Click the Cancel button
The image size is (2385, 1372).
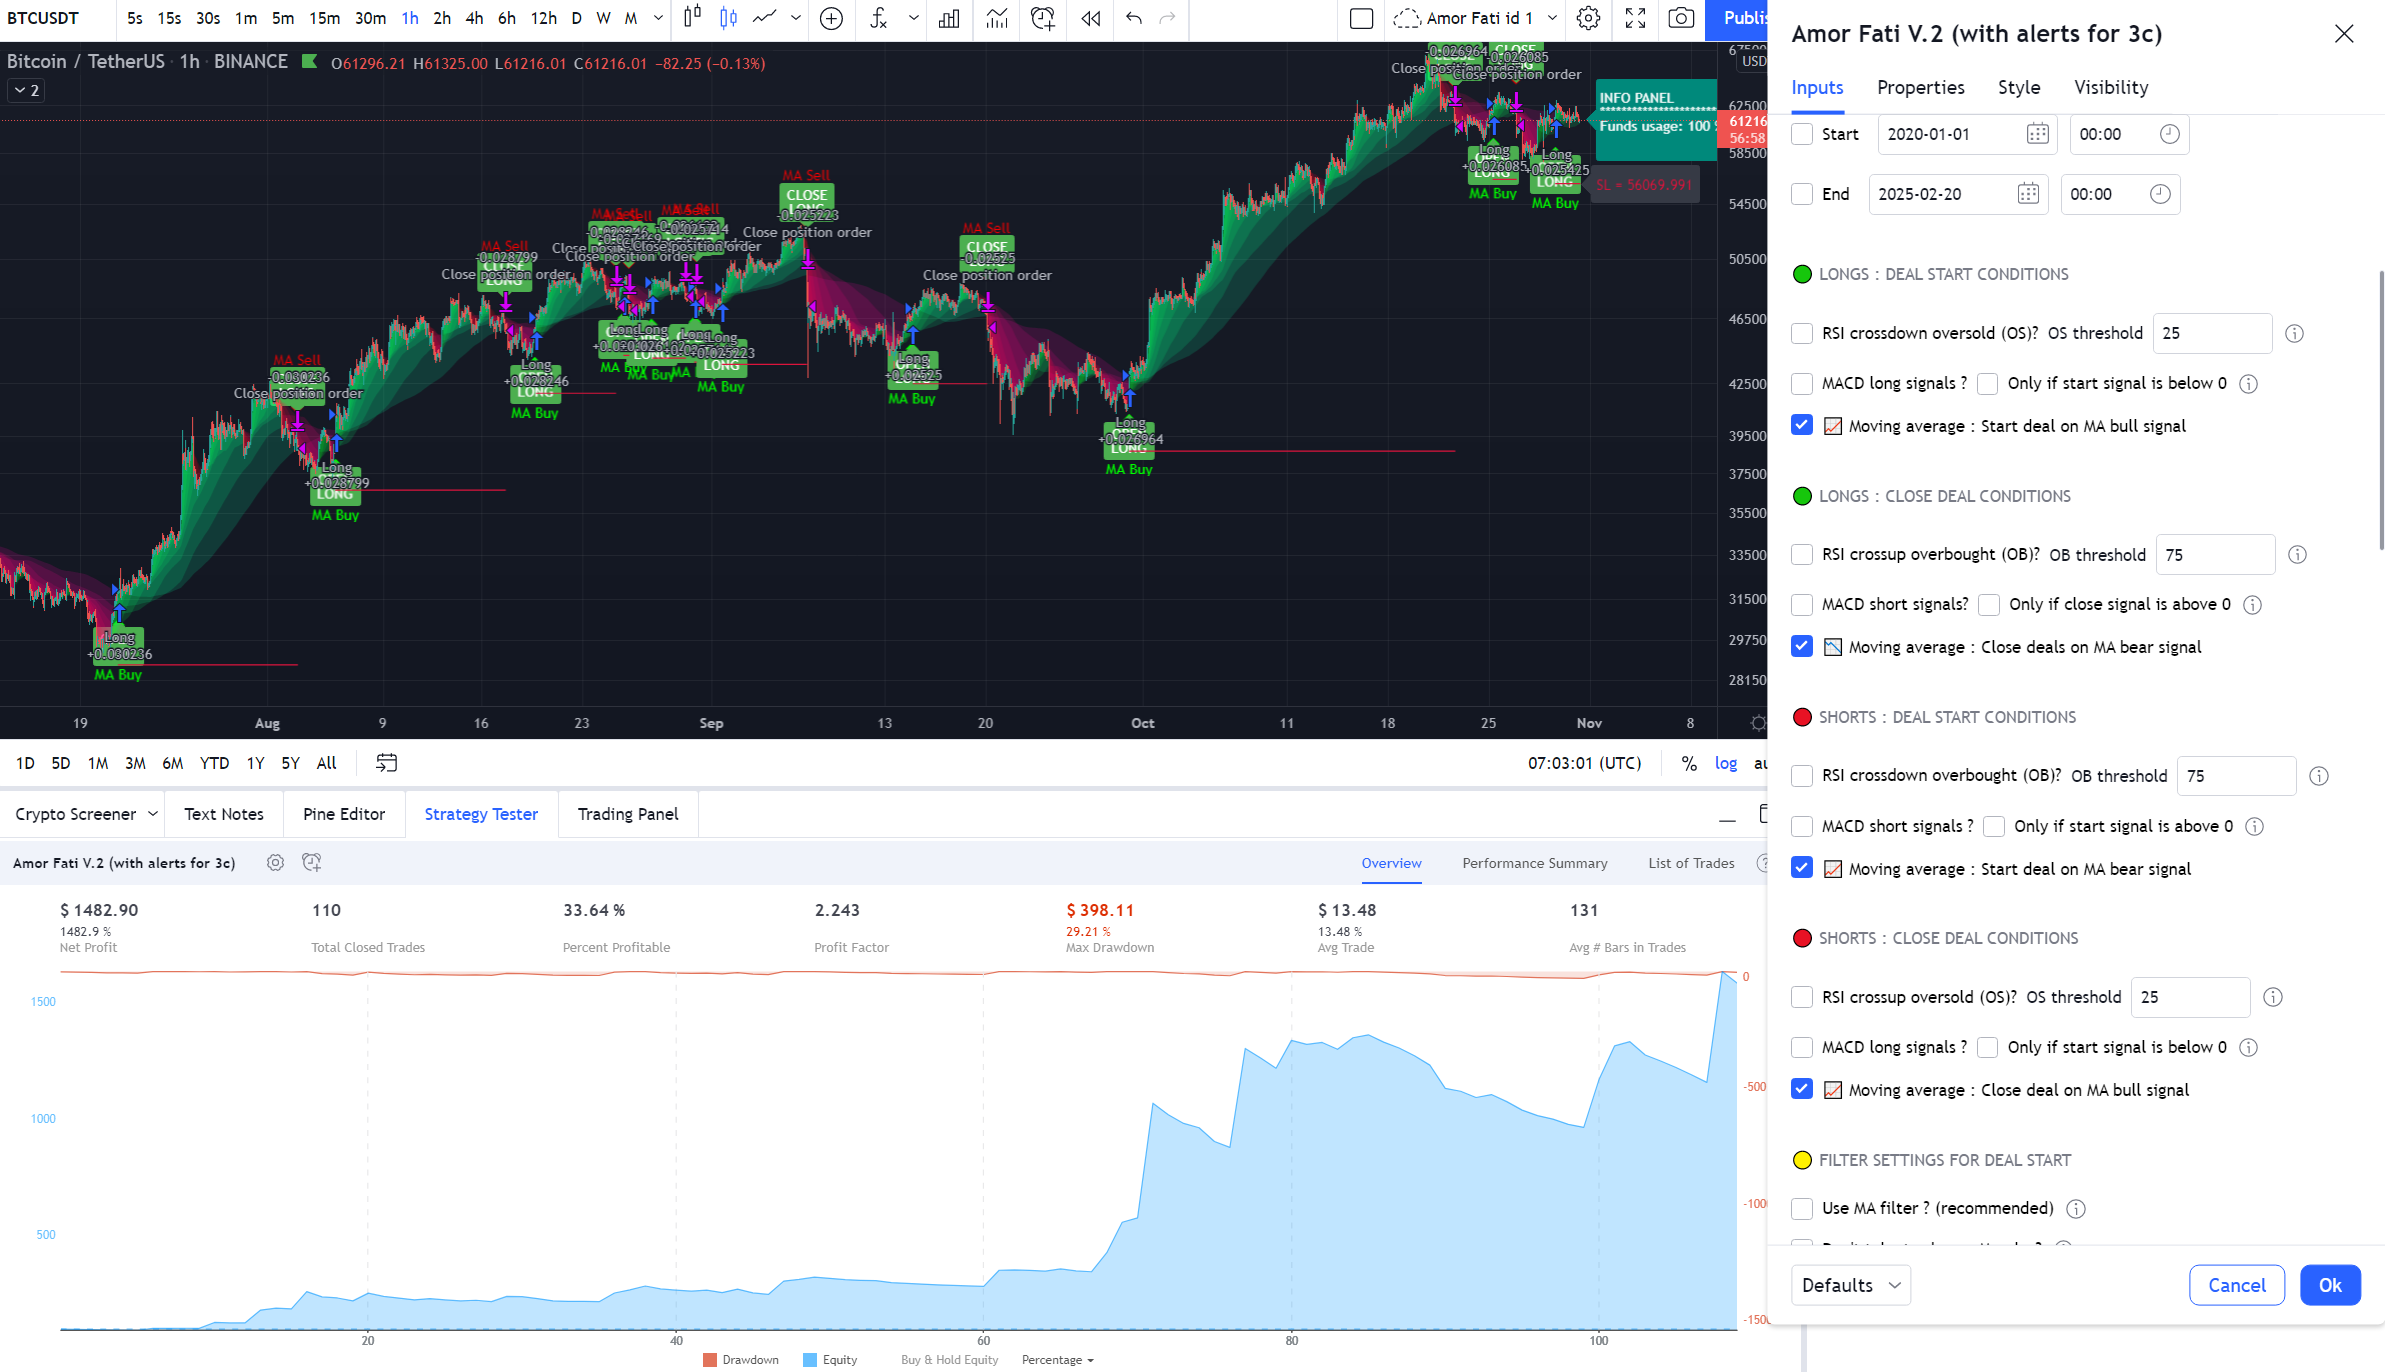pos(2236,1285)
